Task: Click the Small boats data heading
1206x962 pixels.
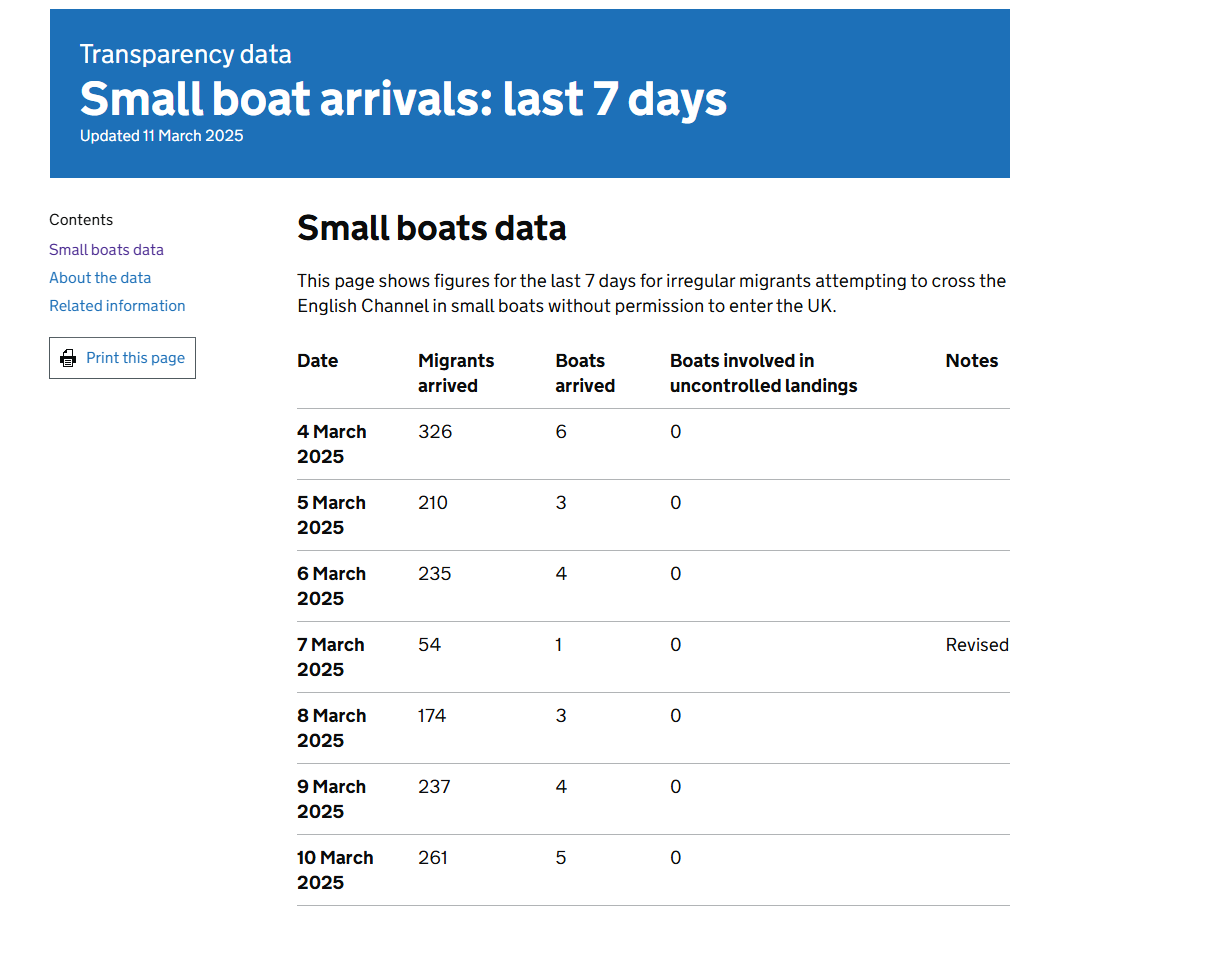Action: (432, 228)
